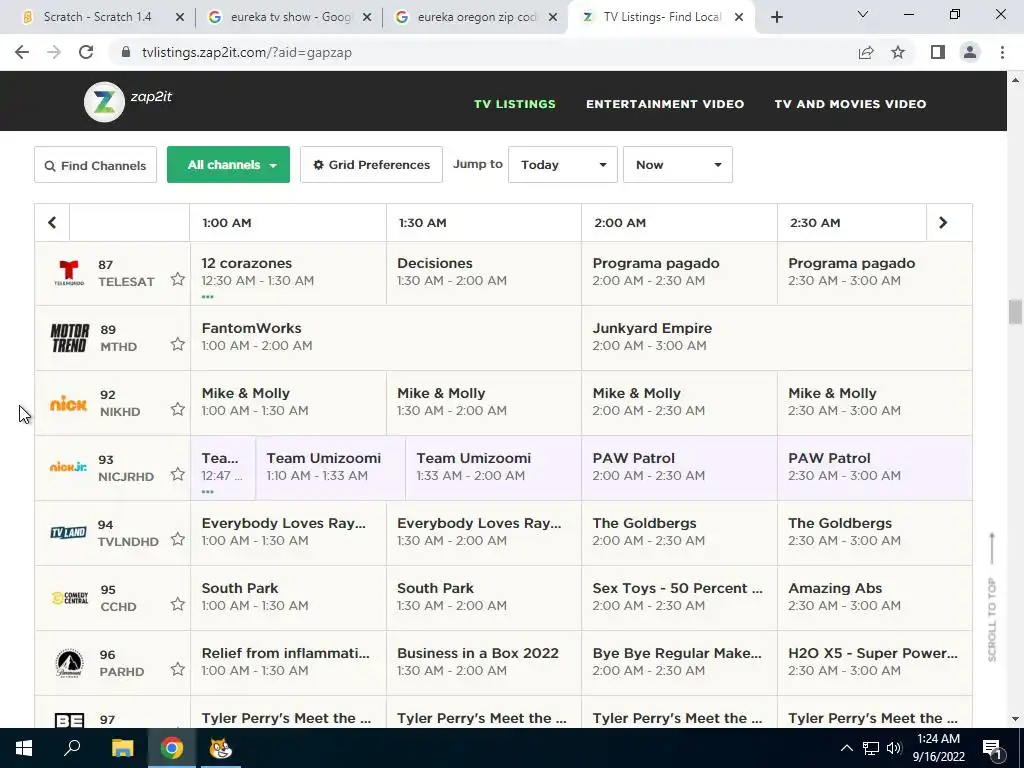Open TV AND MOVIES VIDEO navigation item
The image size is (1024, 768).
coord(850,104)
